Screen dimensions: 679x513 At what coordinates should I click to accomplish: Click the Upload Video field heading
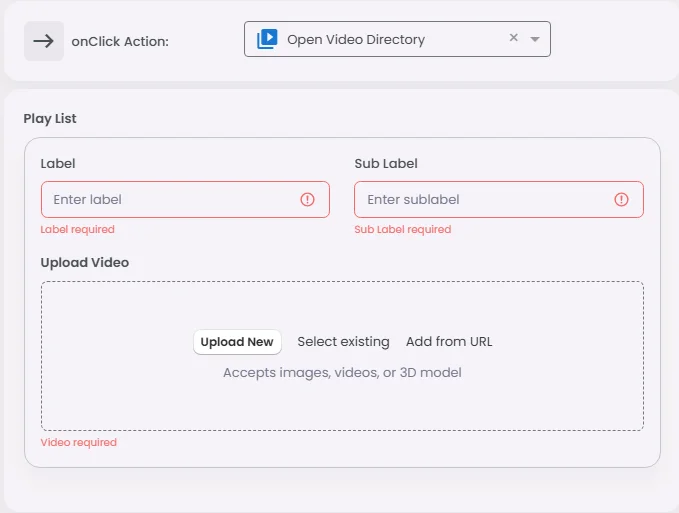coord(85,262)
